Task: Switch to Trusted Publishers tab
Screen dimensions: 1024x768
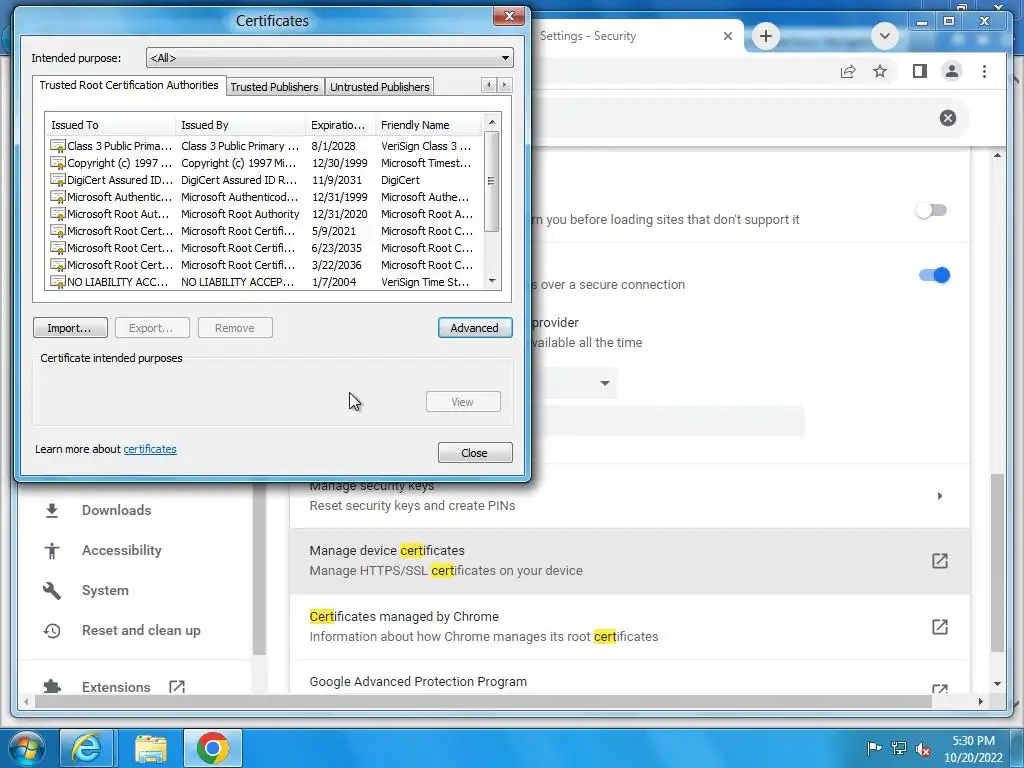Action: 274,87
